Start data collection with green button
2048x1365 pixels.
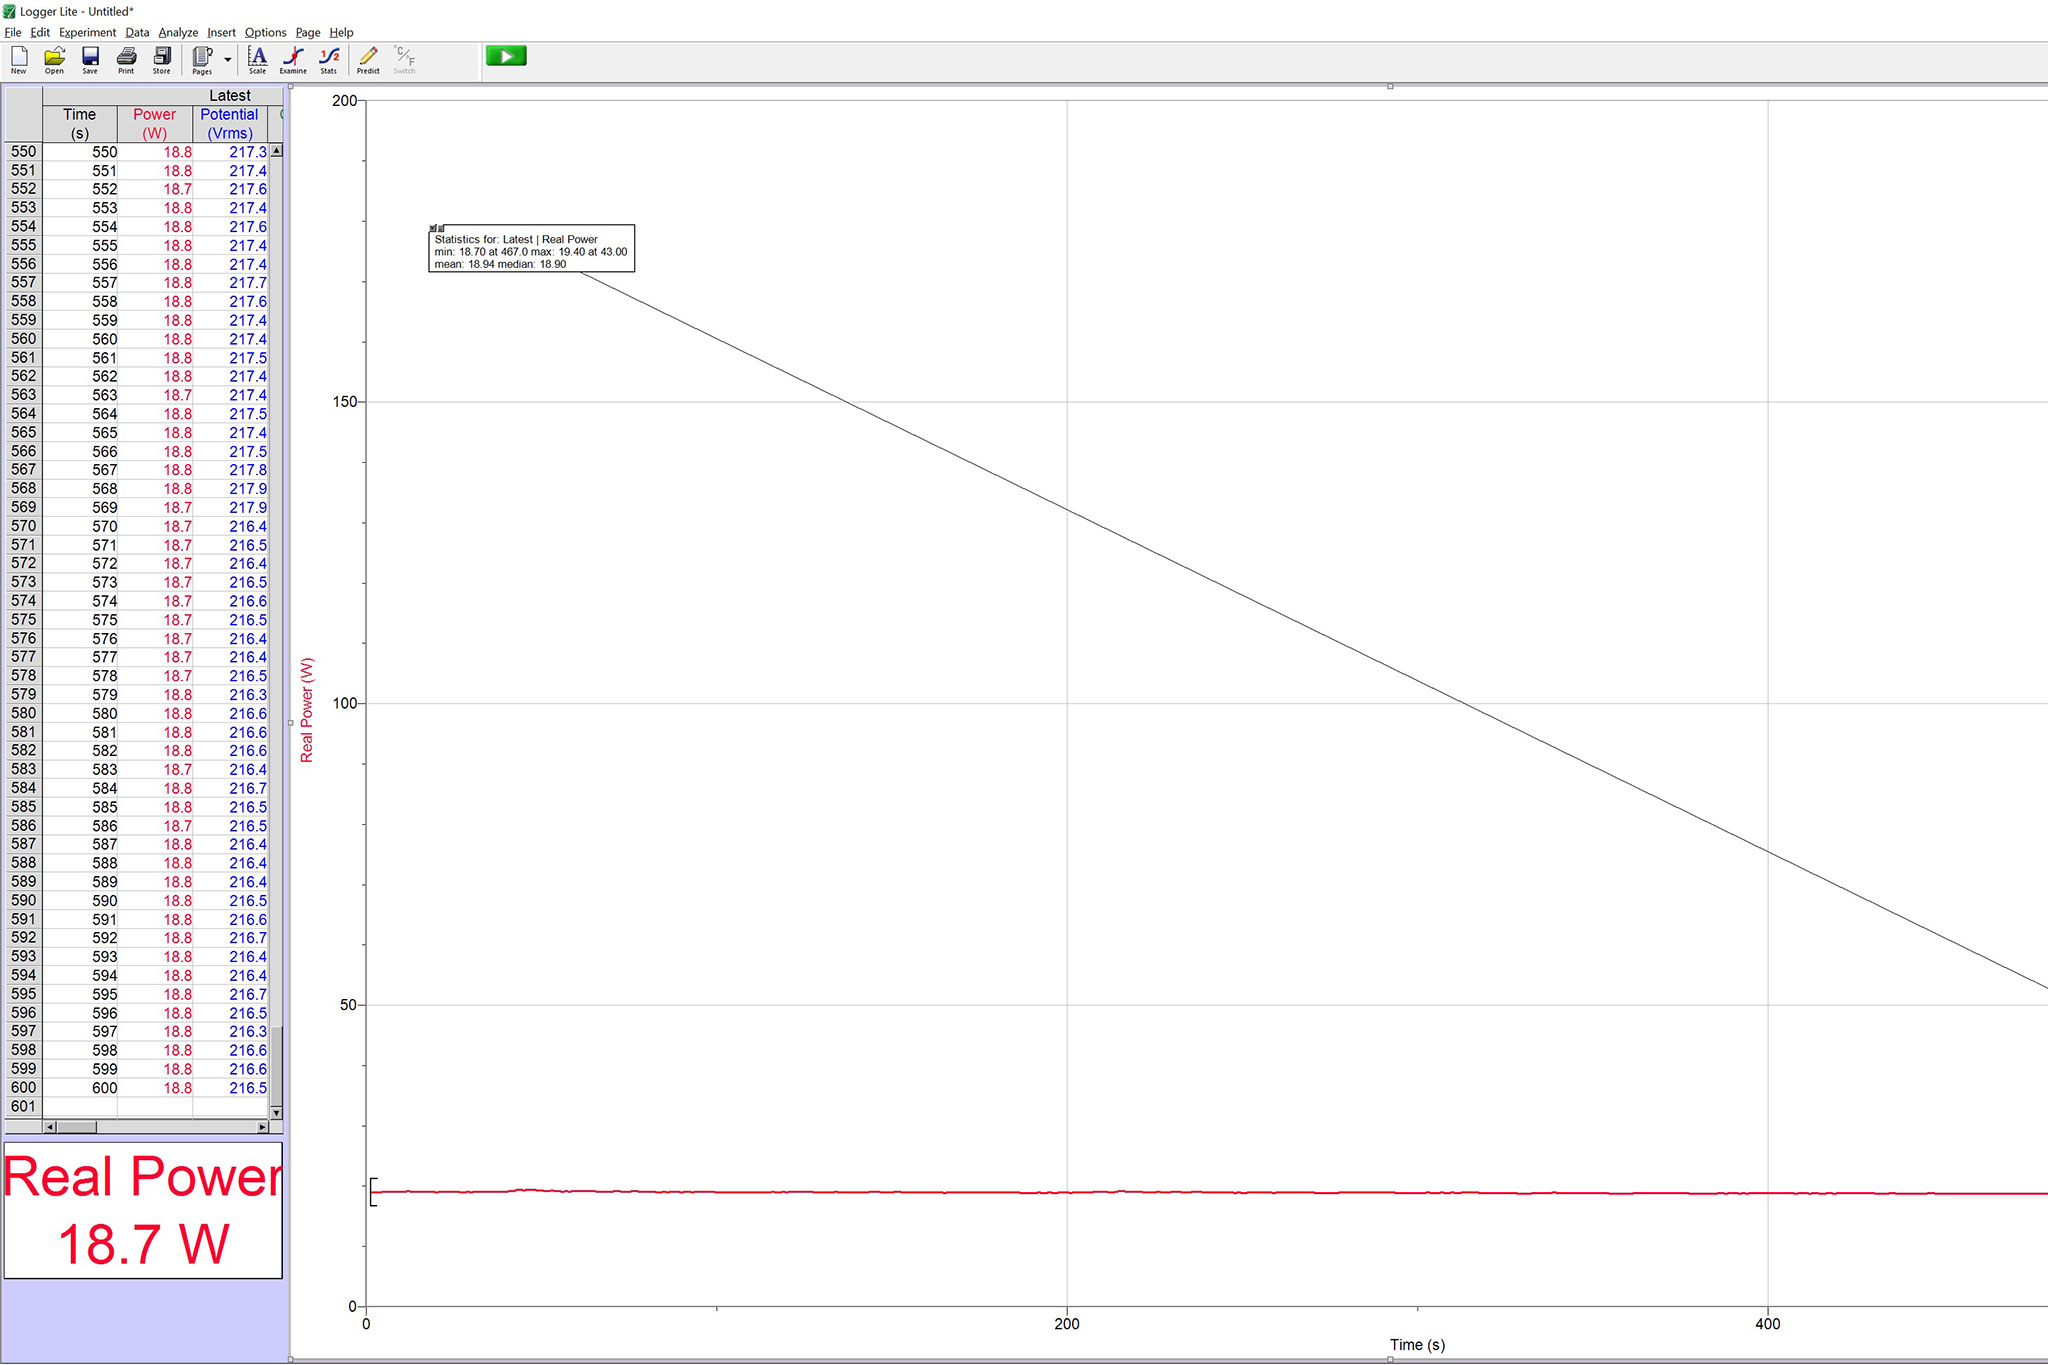tap(506, 57)
